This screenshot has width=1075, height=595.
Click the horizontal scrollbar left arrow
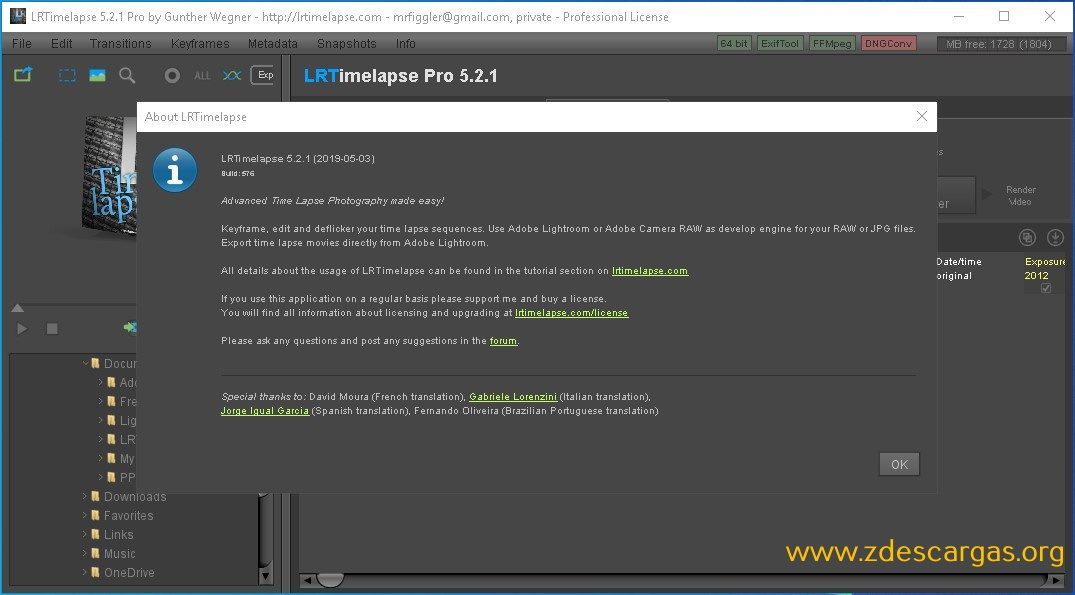[308, 581]
